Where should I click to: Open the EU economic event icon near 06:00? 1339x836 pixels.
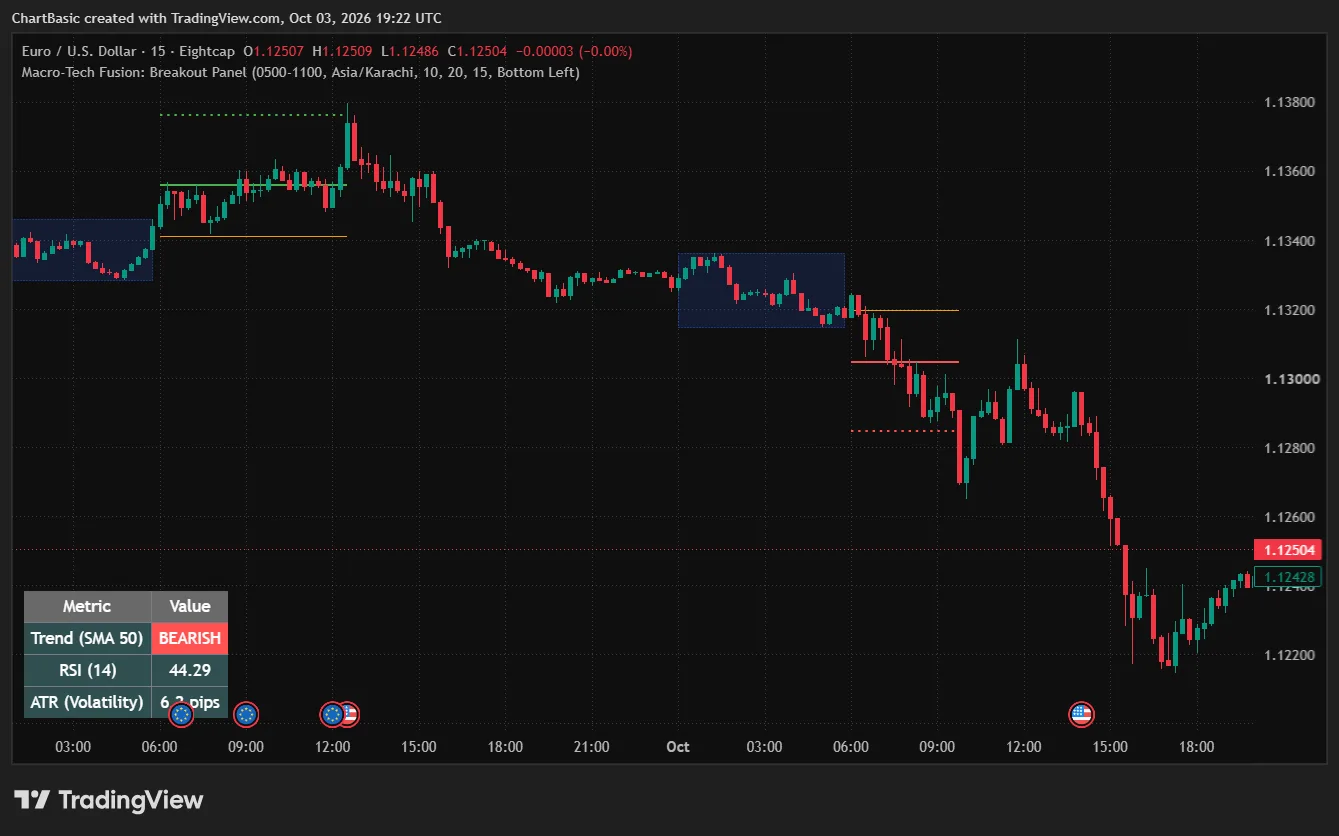coord(181,714)
